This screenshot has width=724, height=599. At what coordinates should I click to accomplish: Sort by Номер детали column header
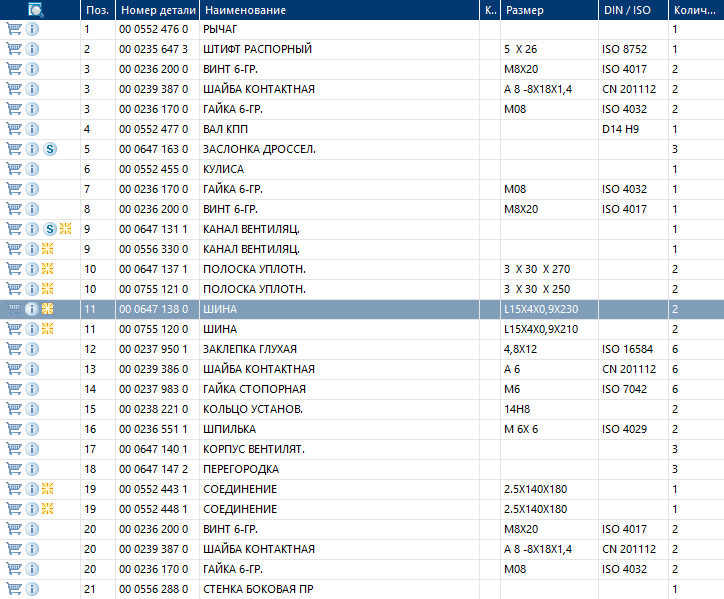(x=157, y=10)
